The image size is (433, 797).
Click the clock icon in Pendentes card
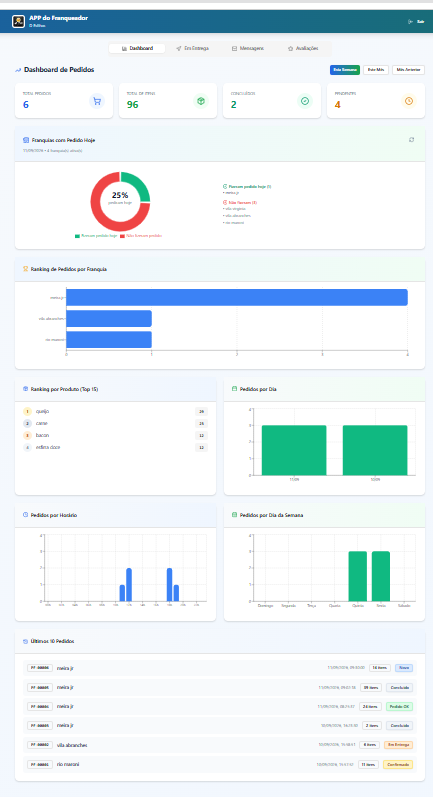click(x=409, y=101)
